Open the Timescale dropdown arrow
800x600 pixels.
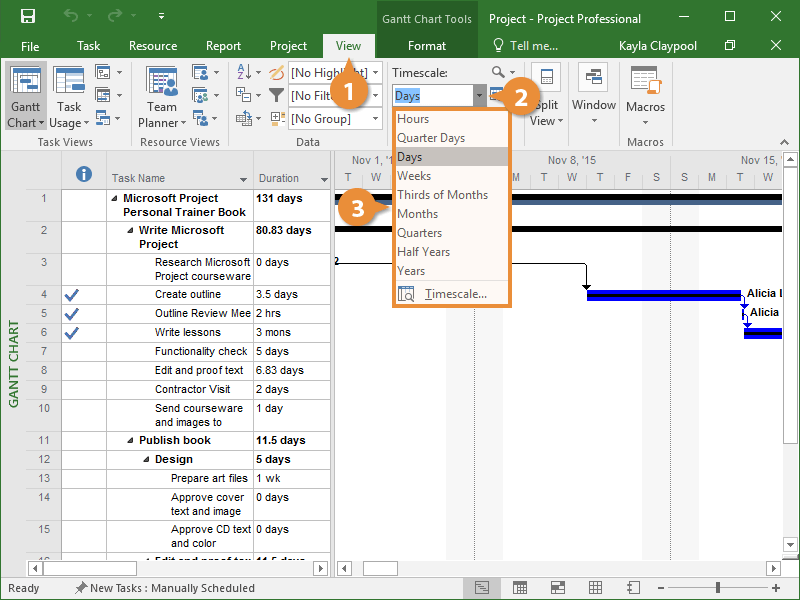(480, 96)
